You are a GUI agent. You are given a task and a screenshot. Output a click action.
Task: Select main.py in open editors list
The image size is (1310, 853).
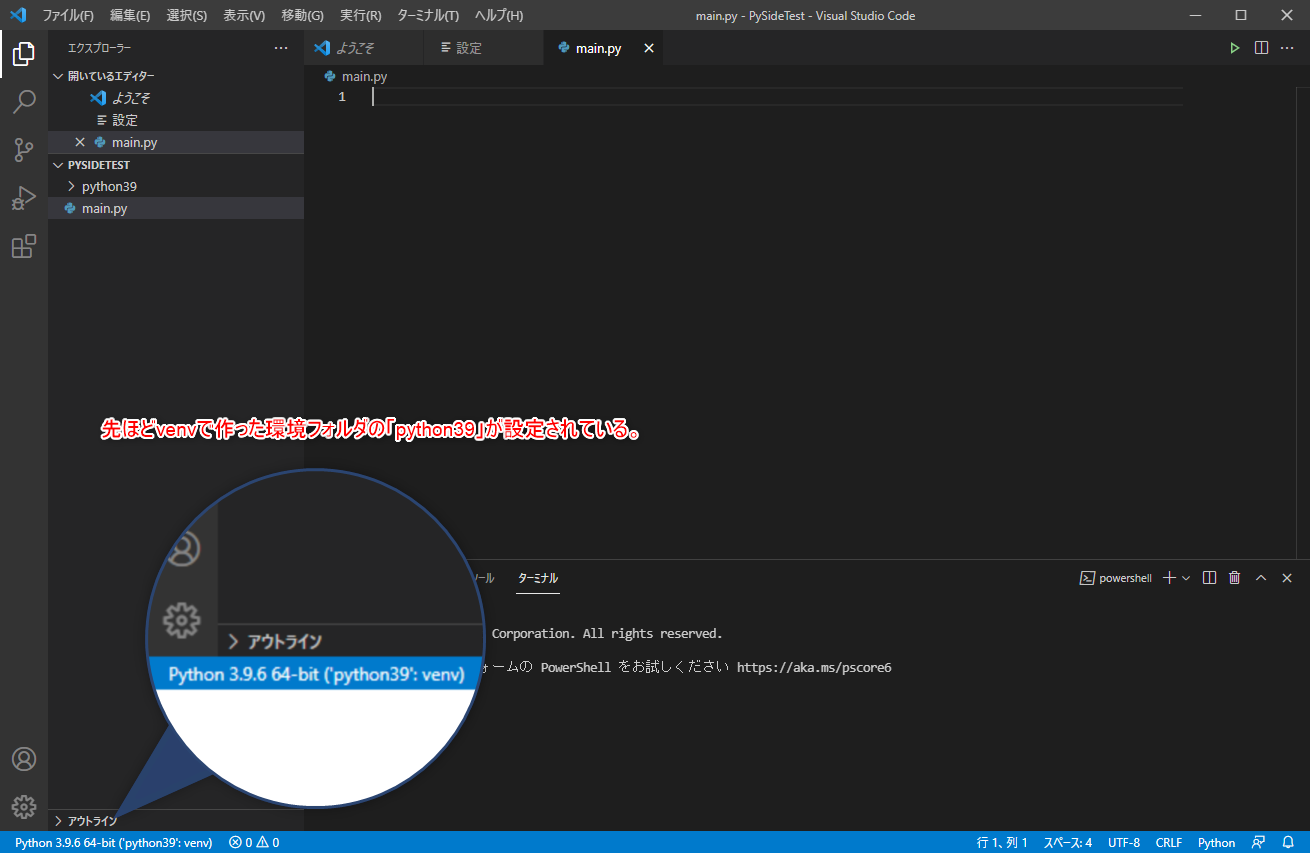[x=176, y=142]
